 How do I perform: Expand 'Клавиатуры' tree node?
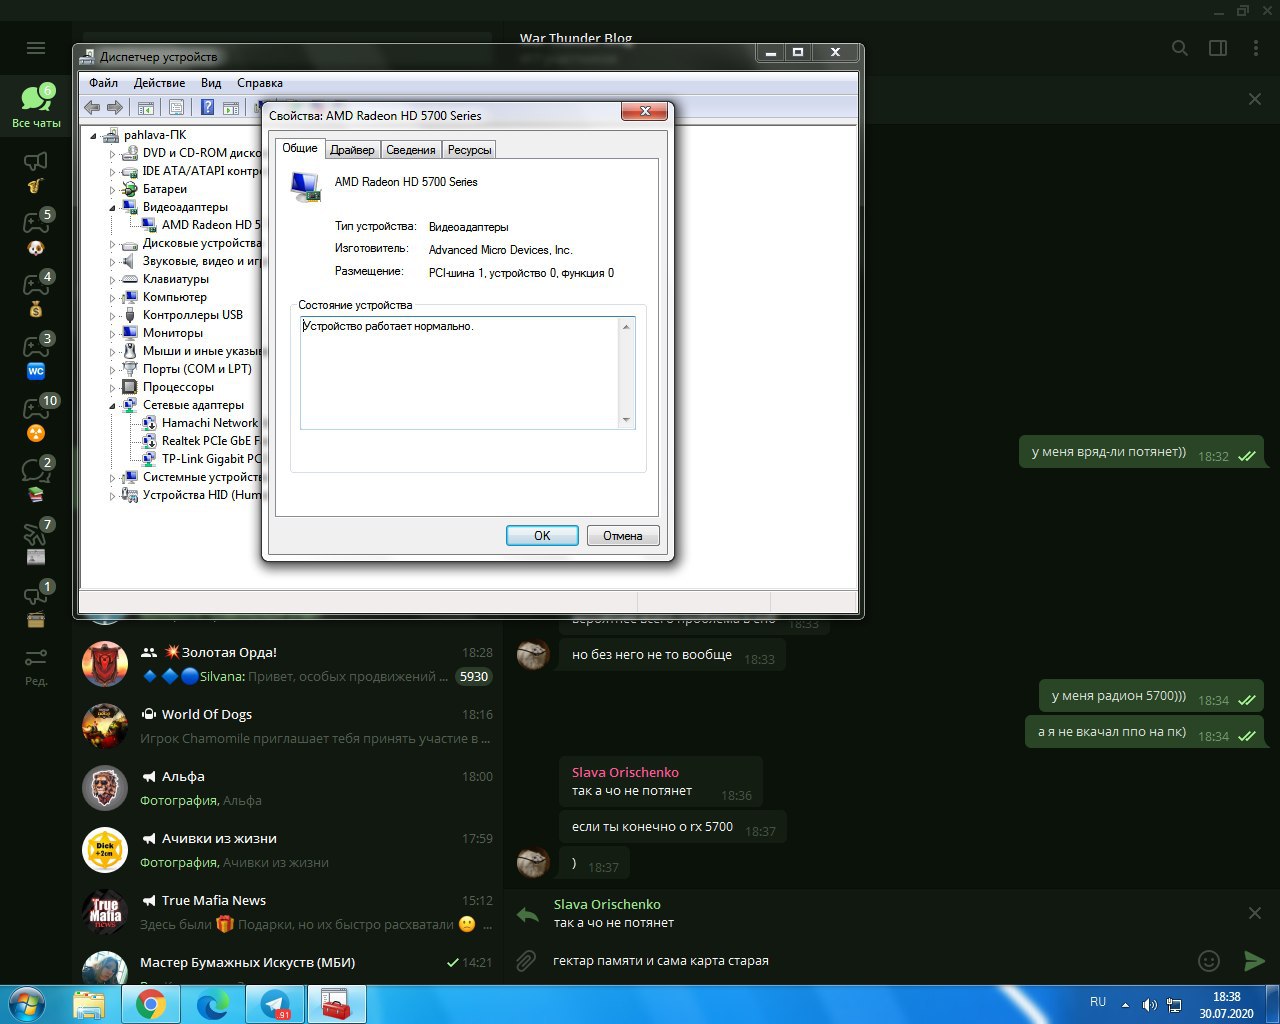point(113,280)
